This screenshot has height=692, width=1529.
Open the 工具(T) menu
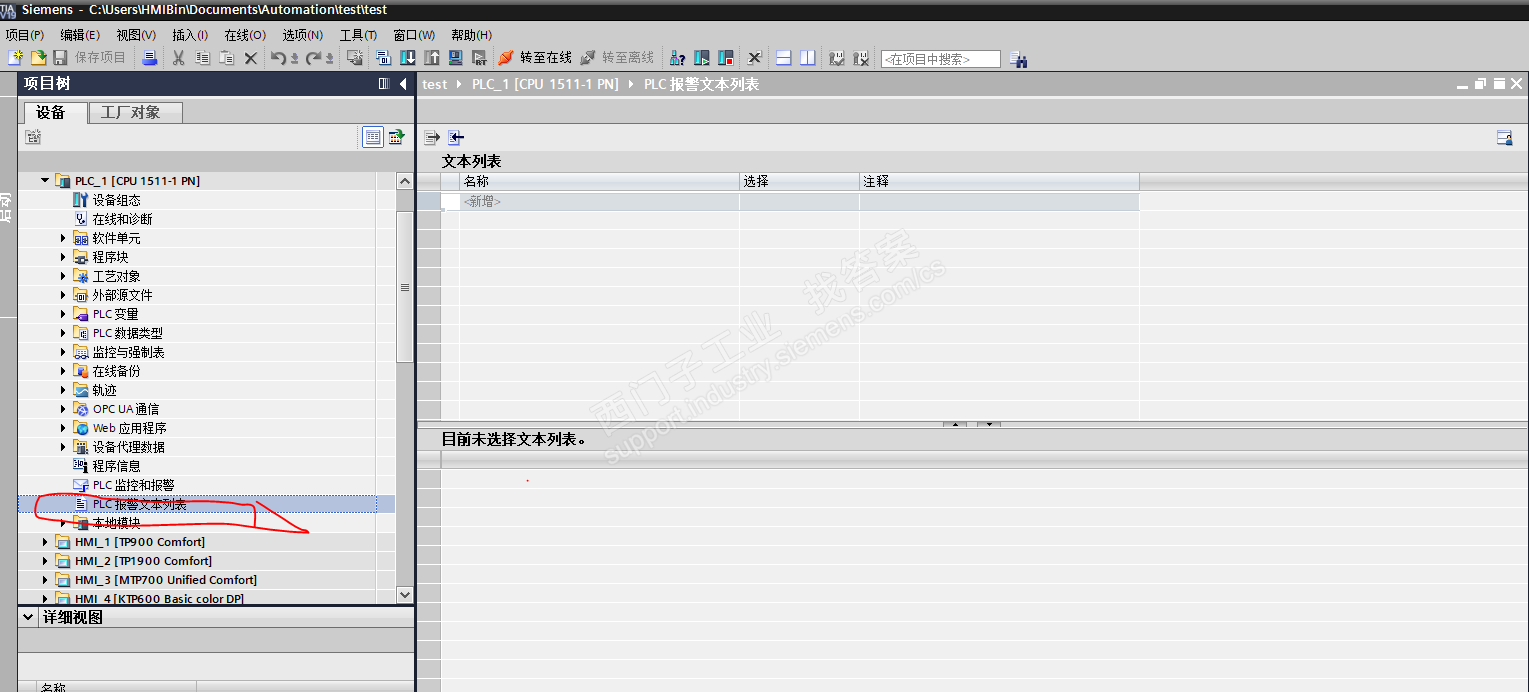click(x=358, y=35)
